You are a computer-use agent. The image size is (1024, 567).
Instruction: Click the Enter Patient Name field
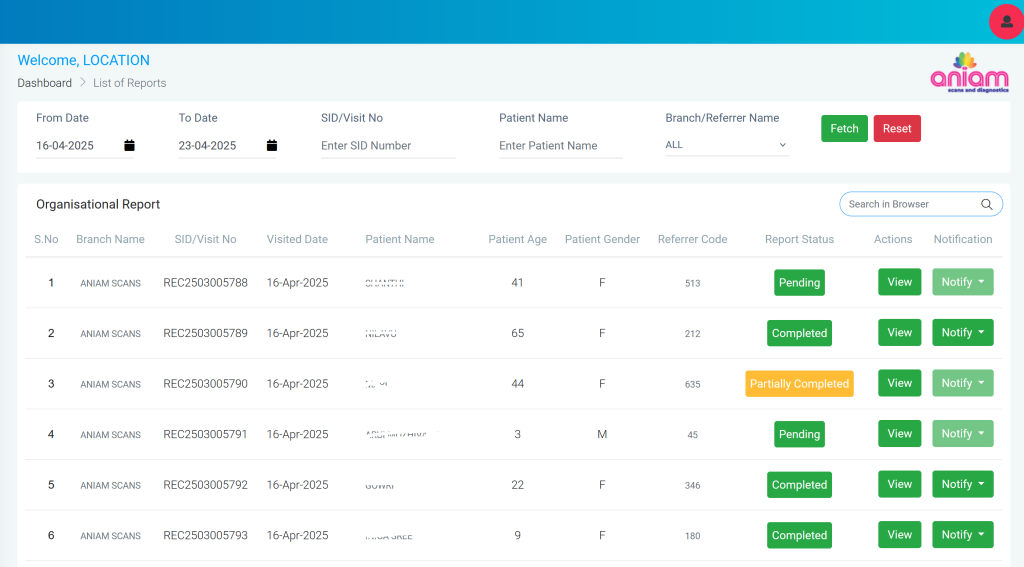coord(560,146)
